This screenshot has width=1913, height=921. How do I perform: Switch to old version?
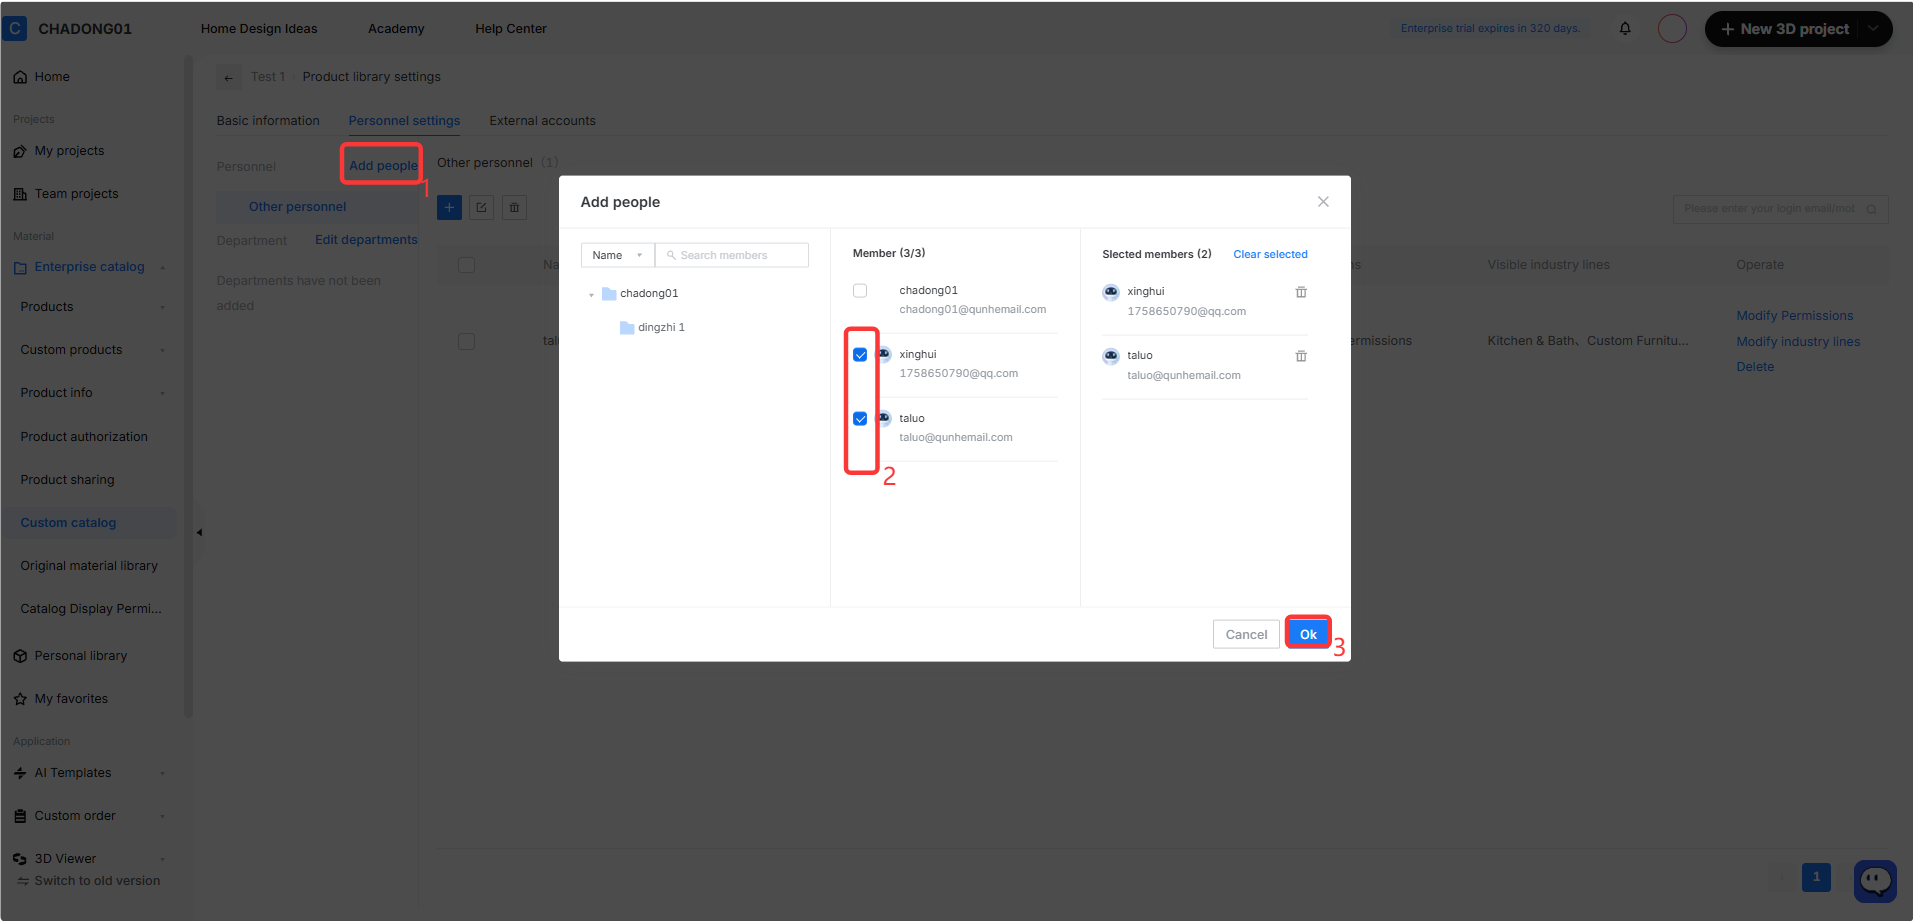click(88, 881)
